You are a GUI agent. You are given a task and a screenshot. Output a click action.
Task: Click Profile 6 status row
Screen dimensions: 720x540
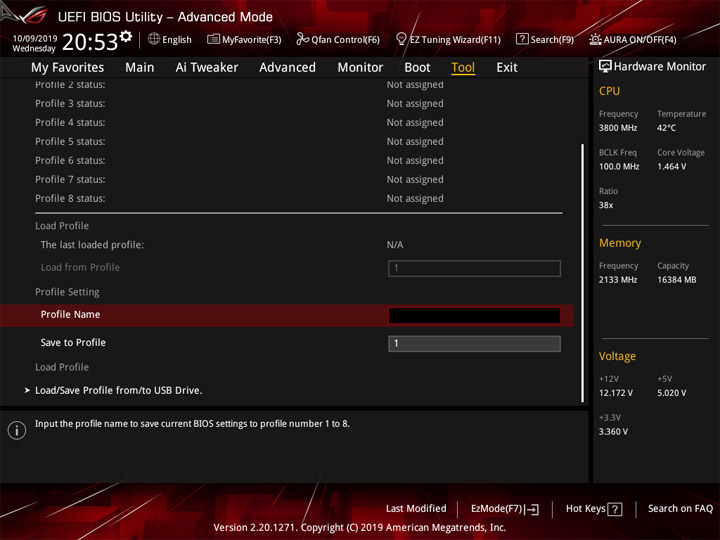(x=298, y=161)
